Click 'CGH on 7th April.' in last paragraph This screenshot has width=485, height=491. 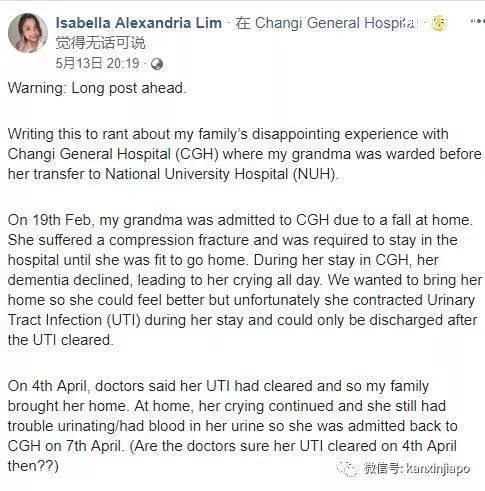[66, 446]
